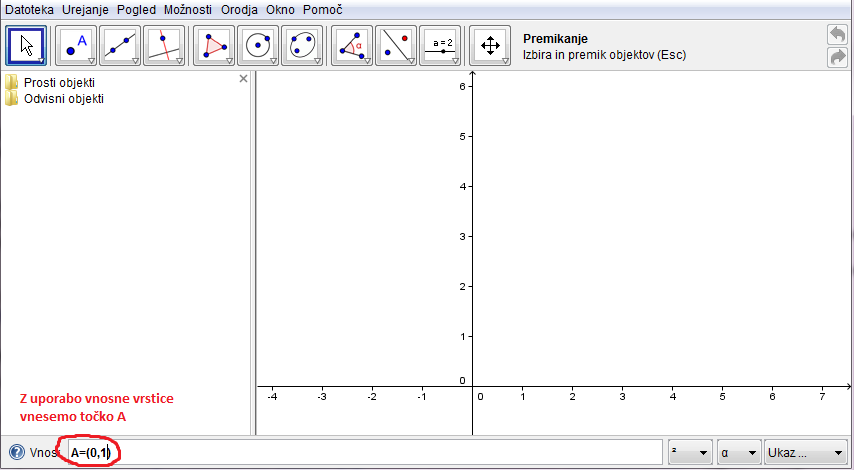
Task: Select the Slider a=2 tool
Action: [x=441, y=45]
